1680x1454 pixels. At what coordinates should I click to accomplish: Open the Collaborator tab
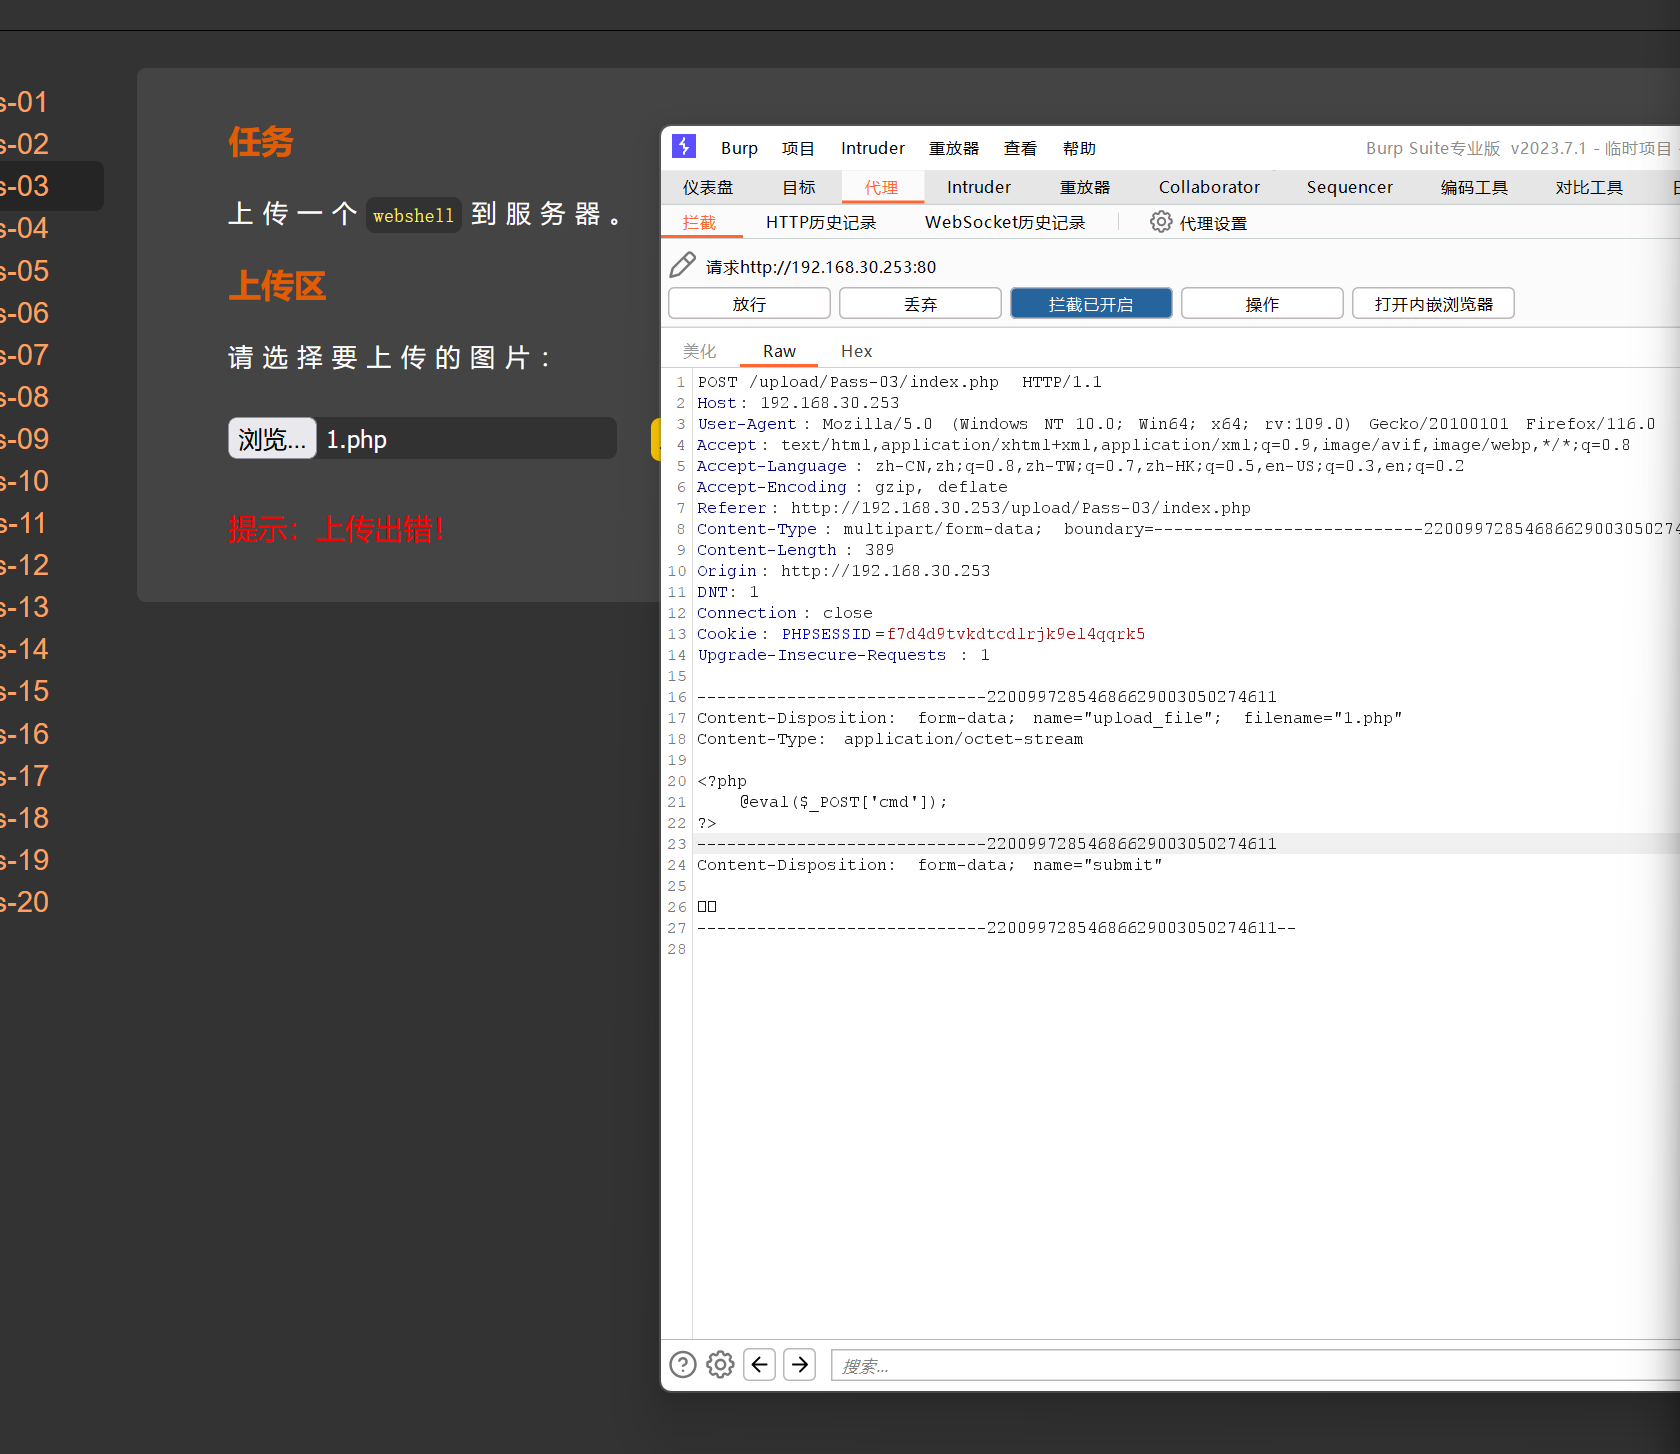(x=1209, y=187)
